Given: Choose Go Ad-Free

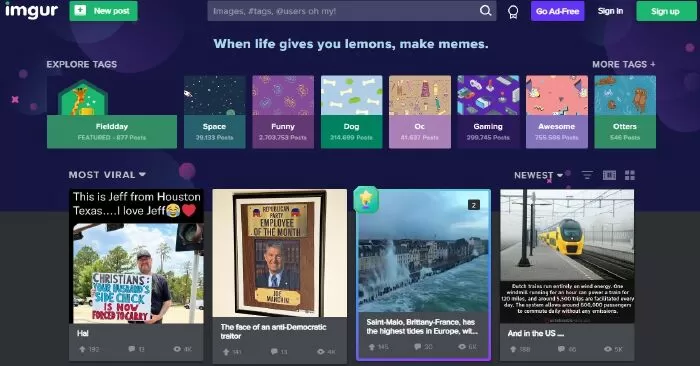Looking at the screenshot, I should click(558, 11).
